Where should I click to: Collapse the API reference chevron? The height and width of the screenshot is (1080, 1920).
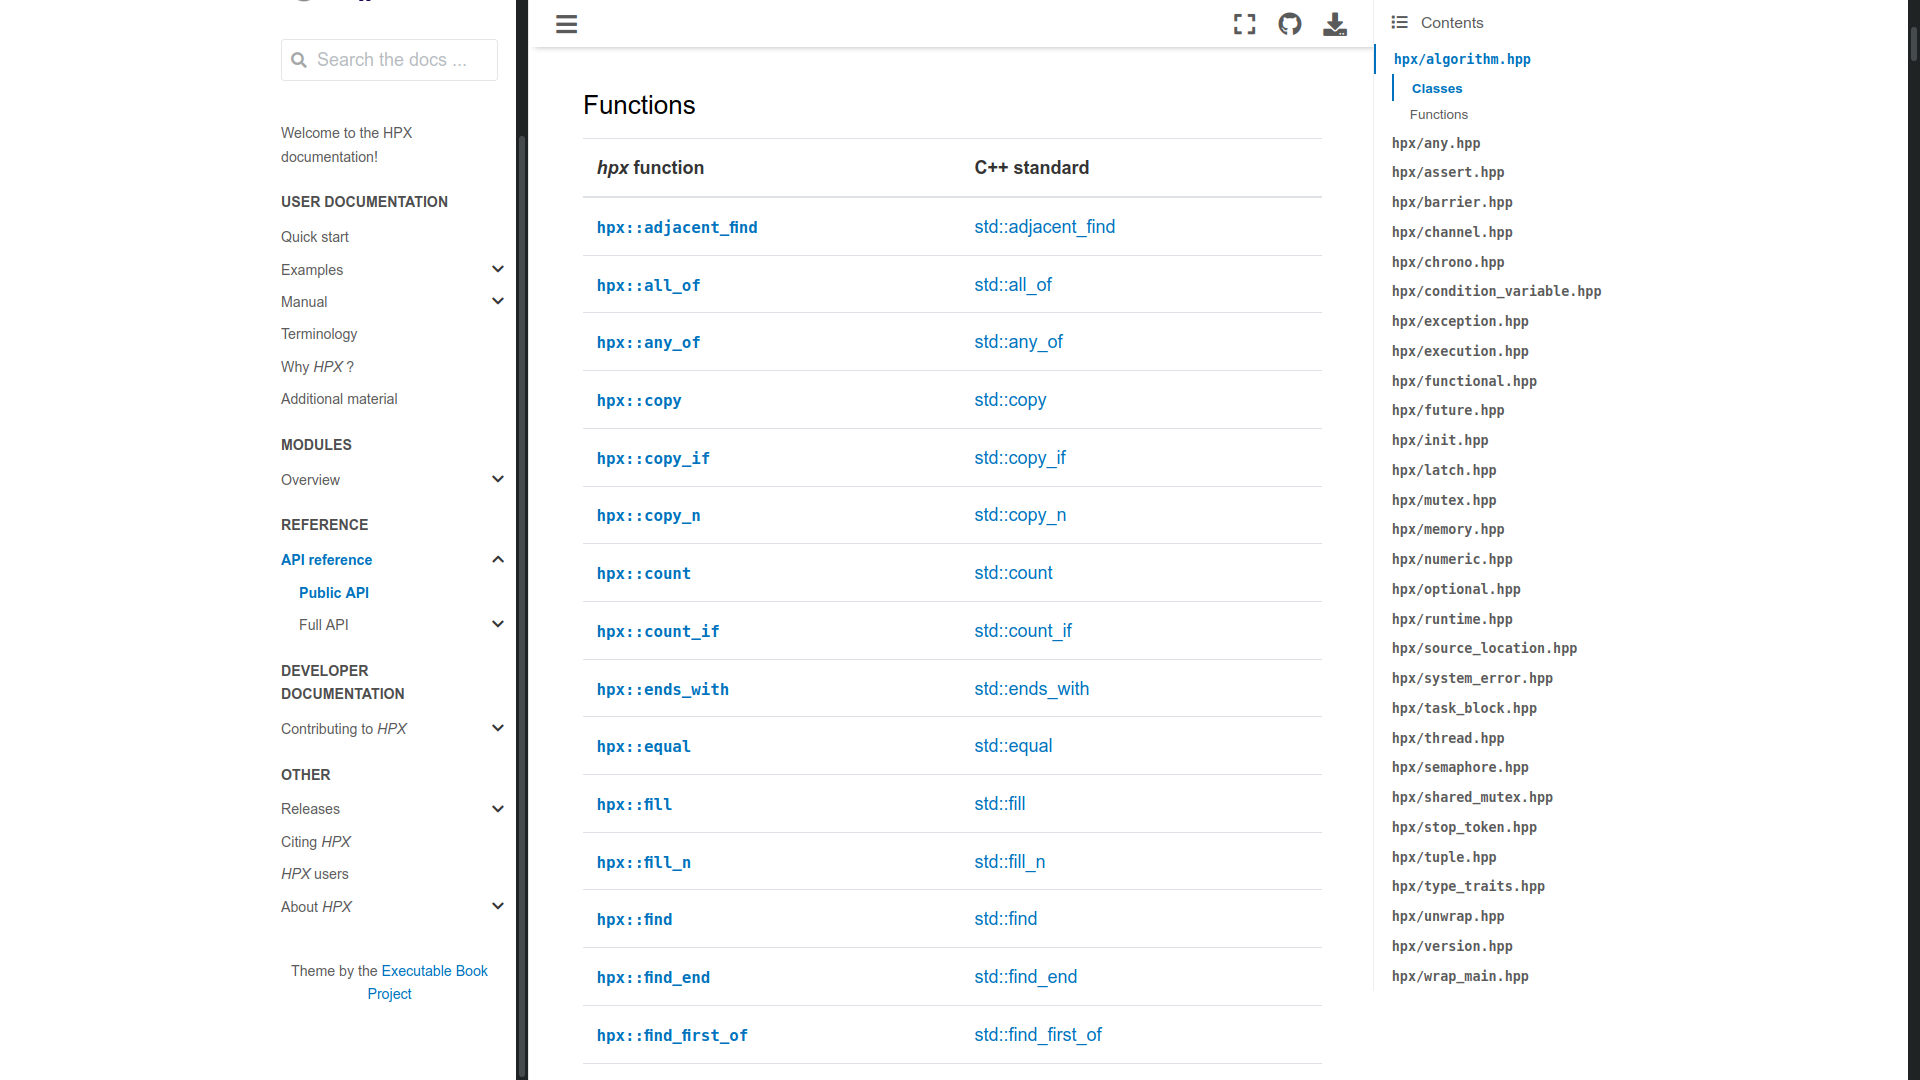(498, 559)
